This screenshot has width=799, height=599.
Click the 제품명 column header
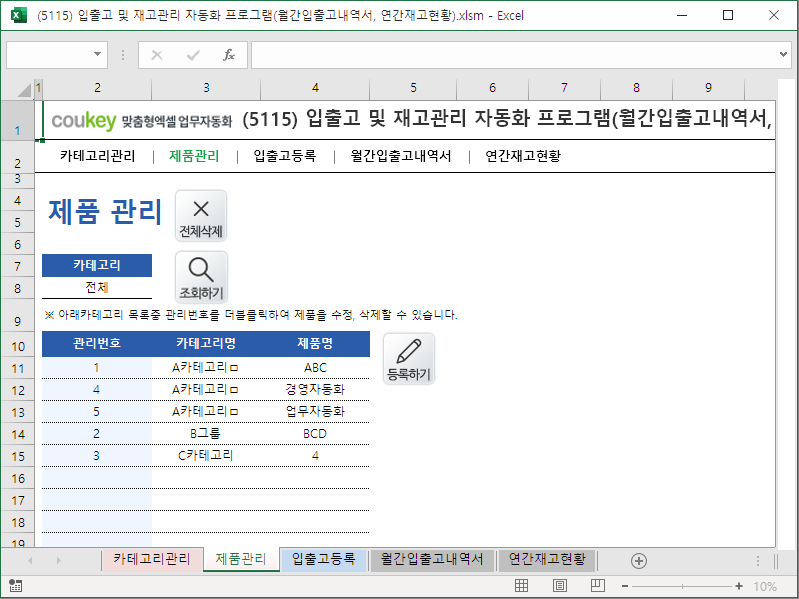pyautogui.click(x=315, y=344)
